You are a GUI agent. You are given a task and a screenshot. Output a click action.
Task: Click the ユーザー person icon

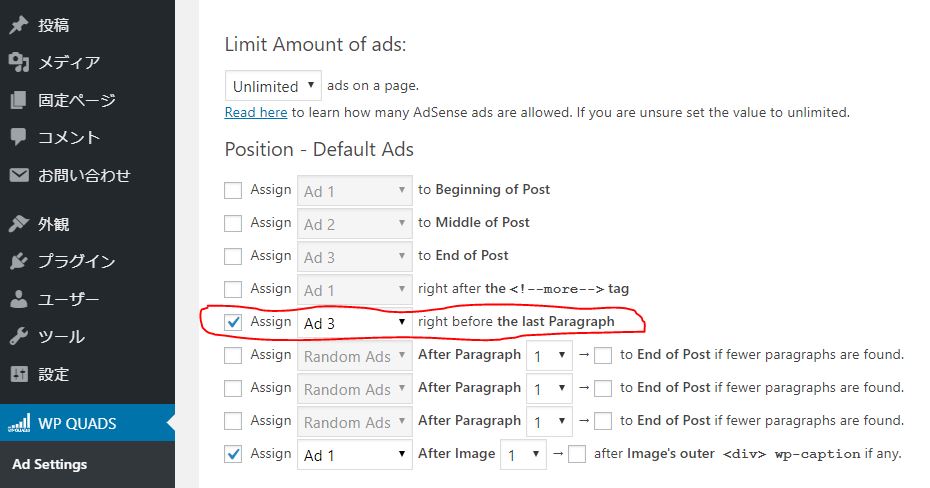[19, 299]
